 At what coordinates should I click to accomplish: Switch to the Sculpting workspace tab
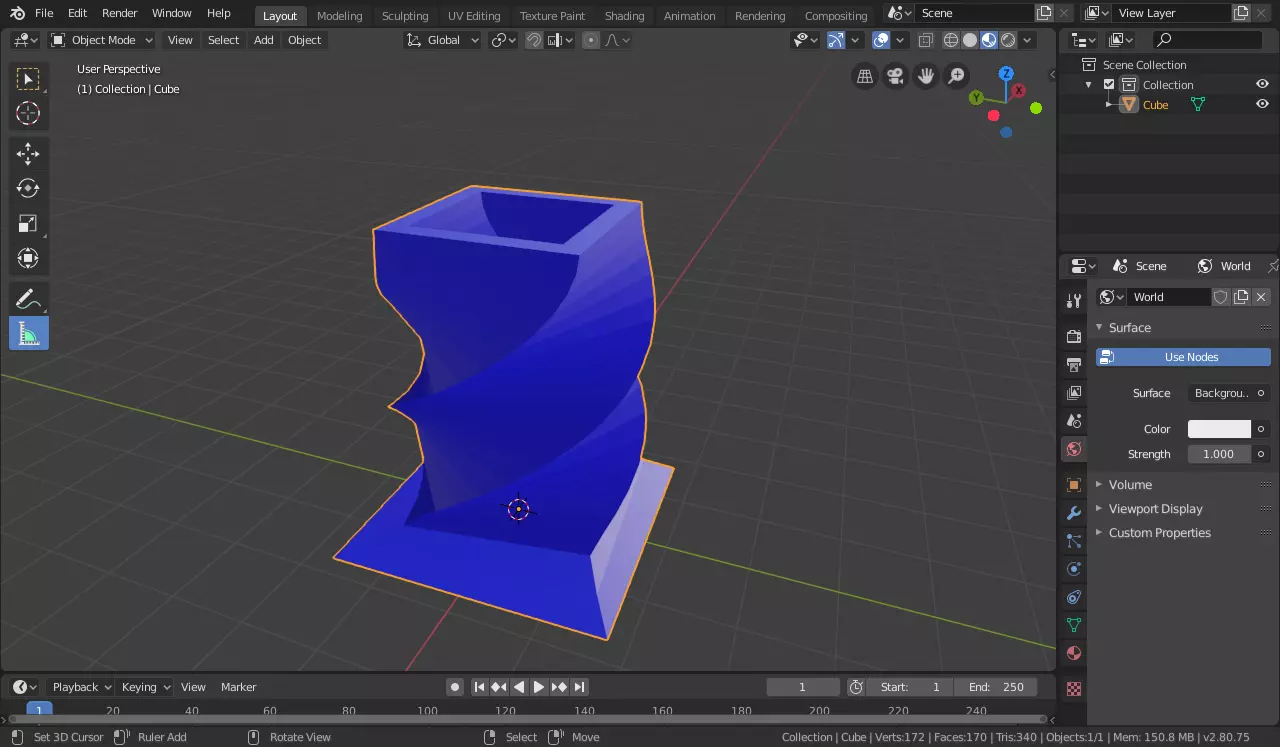point(405,16)
